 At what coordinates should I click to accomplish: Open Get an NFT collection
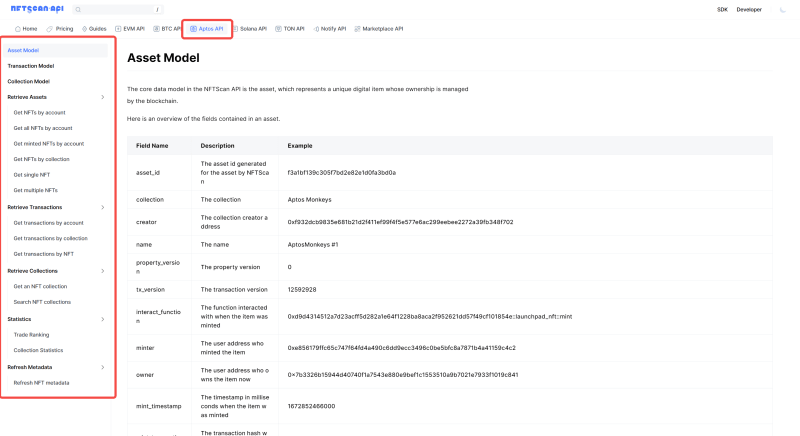tap(40, 287)
